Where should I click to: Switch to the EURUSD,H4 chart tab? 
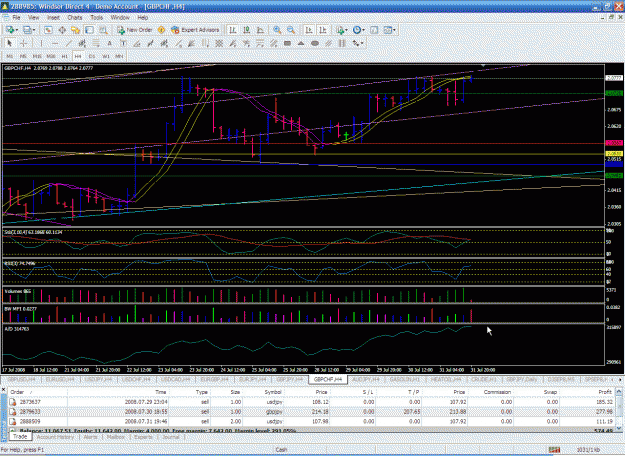pos(61,379)
